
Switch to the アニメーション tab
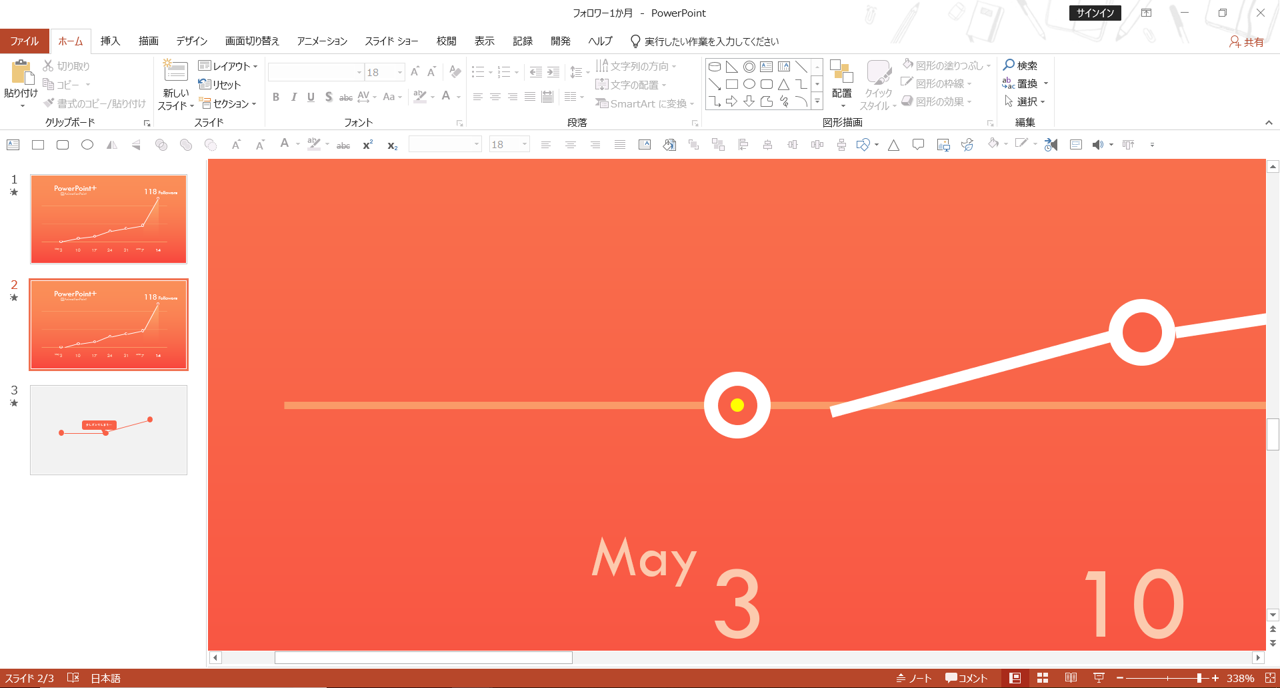pyautogui.click(x=322, y=41)
